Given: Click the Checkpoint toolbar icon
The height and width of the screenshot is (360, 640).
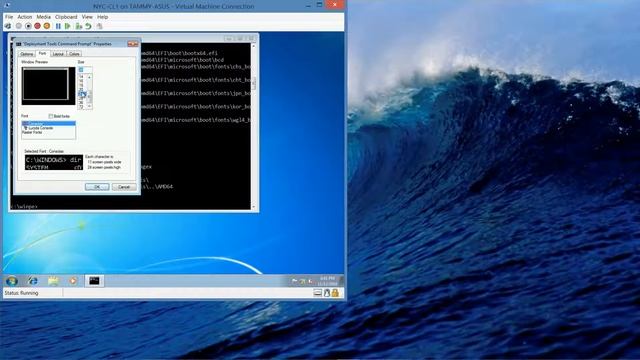Looking at the screenshot, I should click(78, 26).
